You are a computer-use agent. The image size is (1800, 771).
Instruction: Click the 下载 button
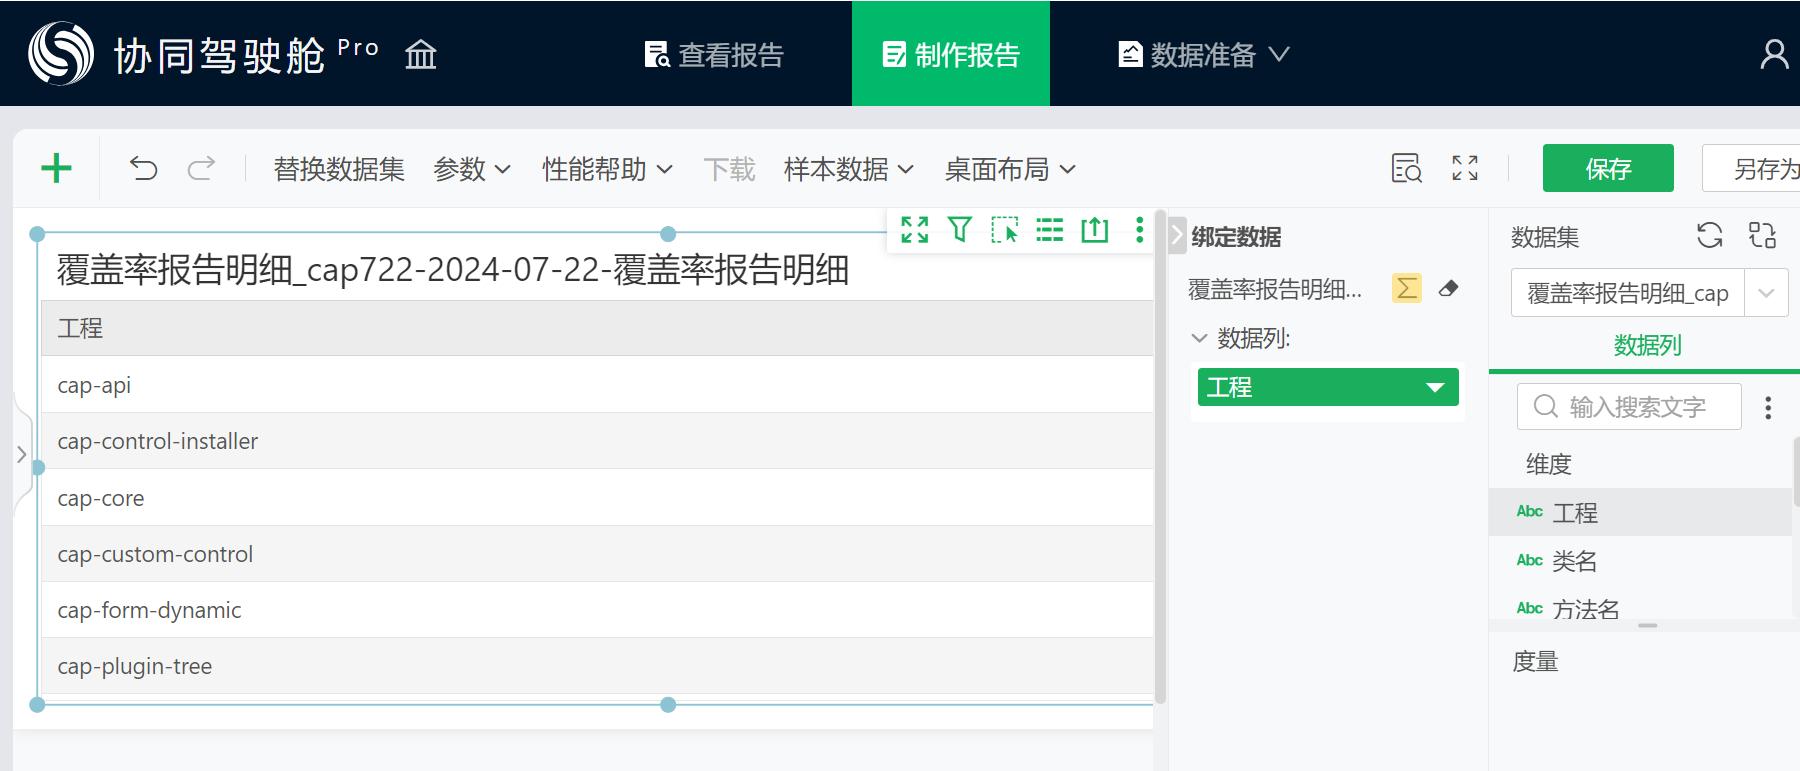(x=729, y=169)
